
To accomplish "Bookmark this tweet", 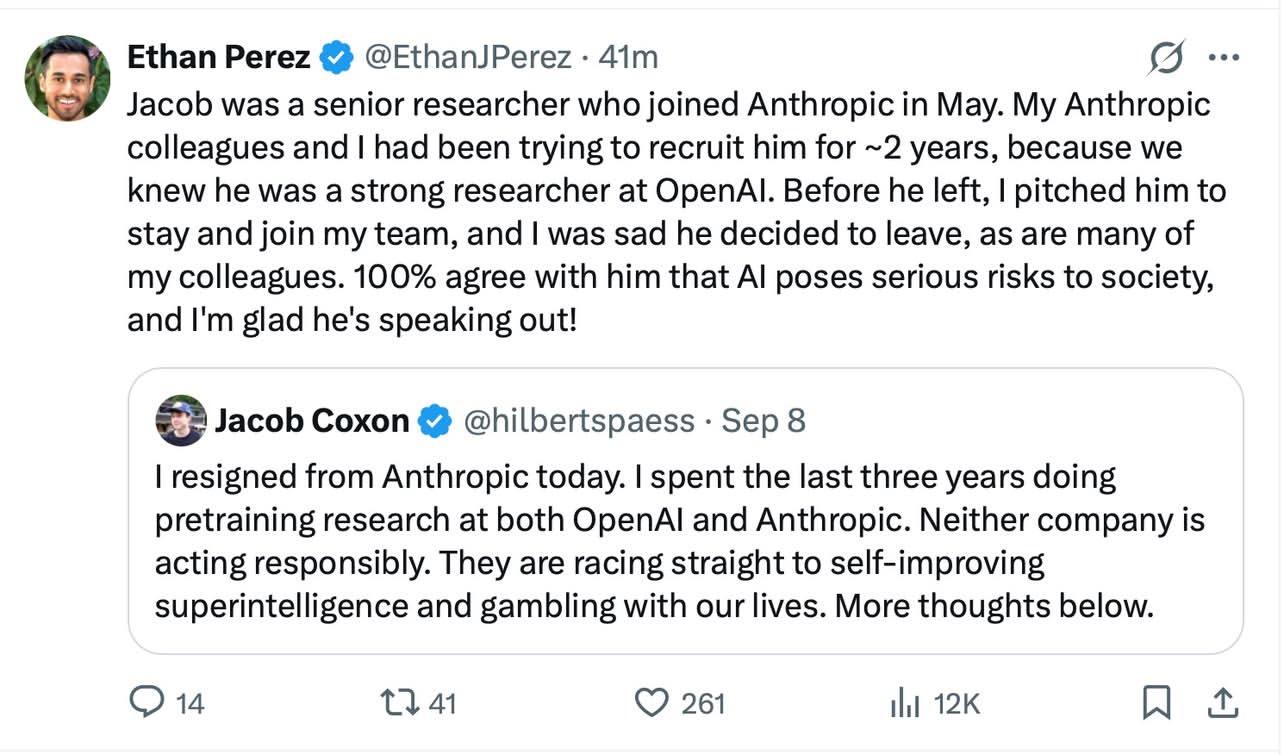I will (1156, 704).
